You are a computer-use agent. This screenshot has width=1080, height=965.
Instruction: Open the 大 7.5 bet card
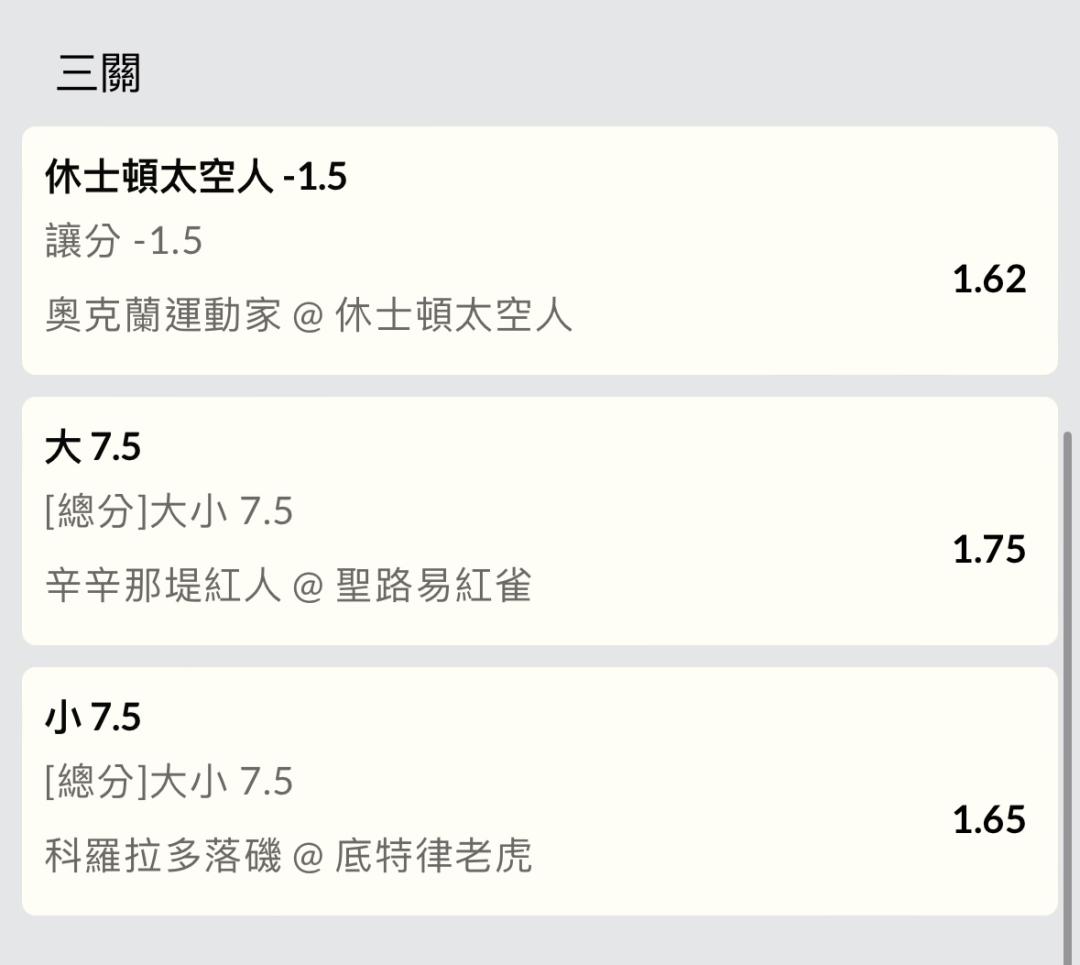[x=539, y=521]
